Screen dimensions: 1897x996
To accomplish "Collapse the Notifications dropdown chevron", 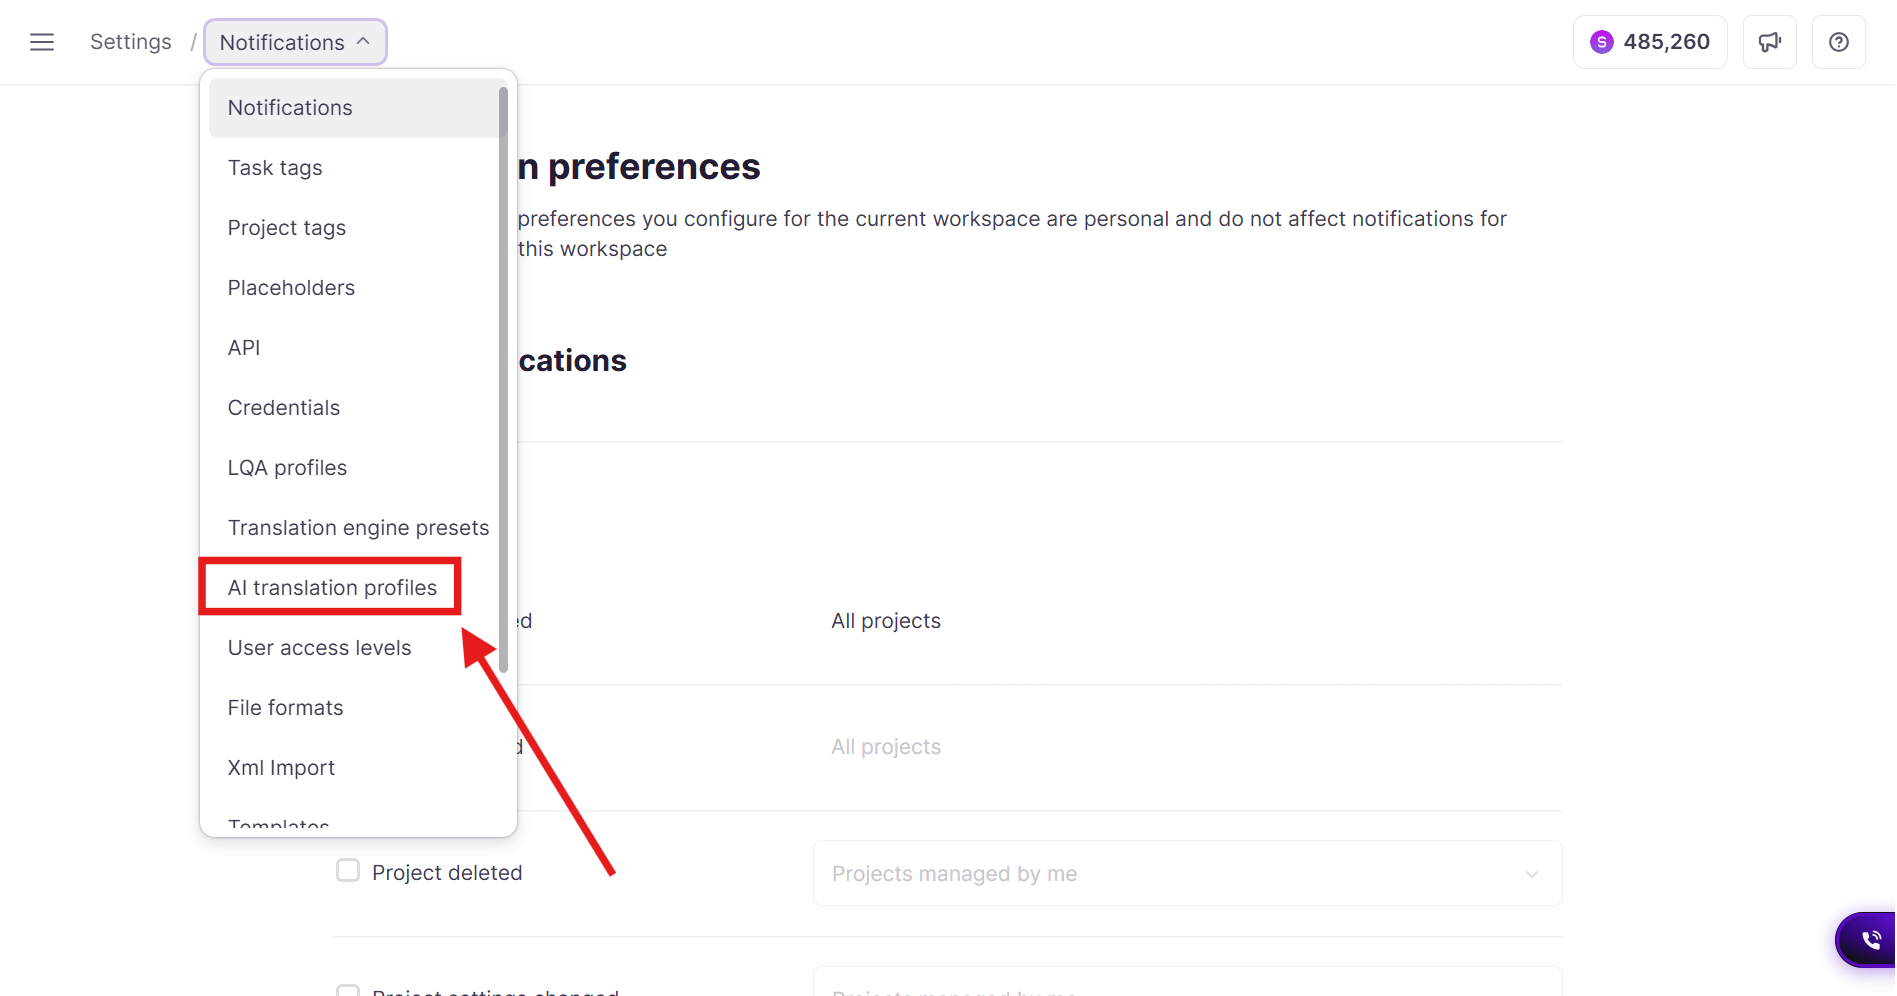I will click(364, 41).
